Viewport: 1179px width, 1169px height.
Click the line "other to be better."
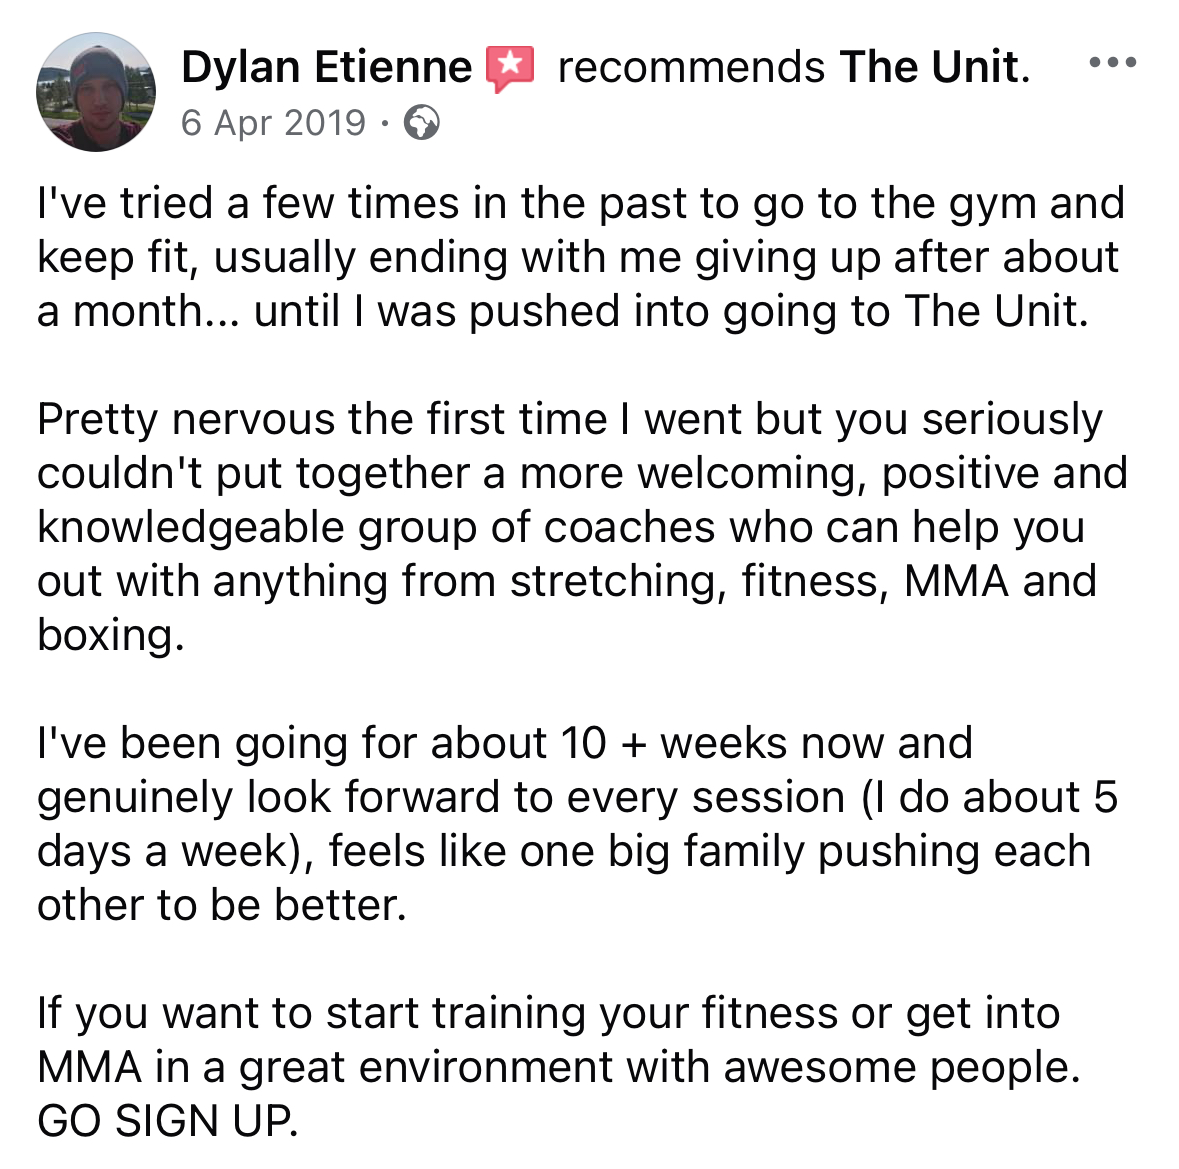coord(222,905)
